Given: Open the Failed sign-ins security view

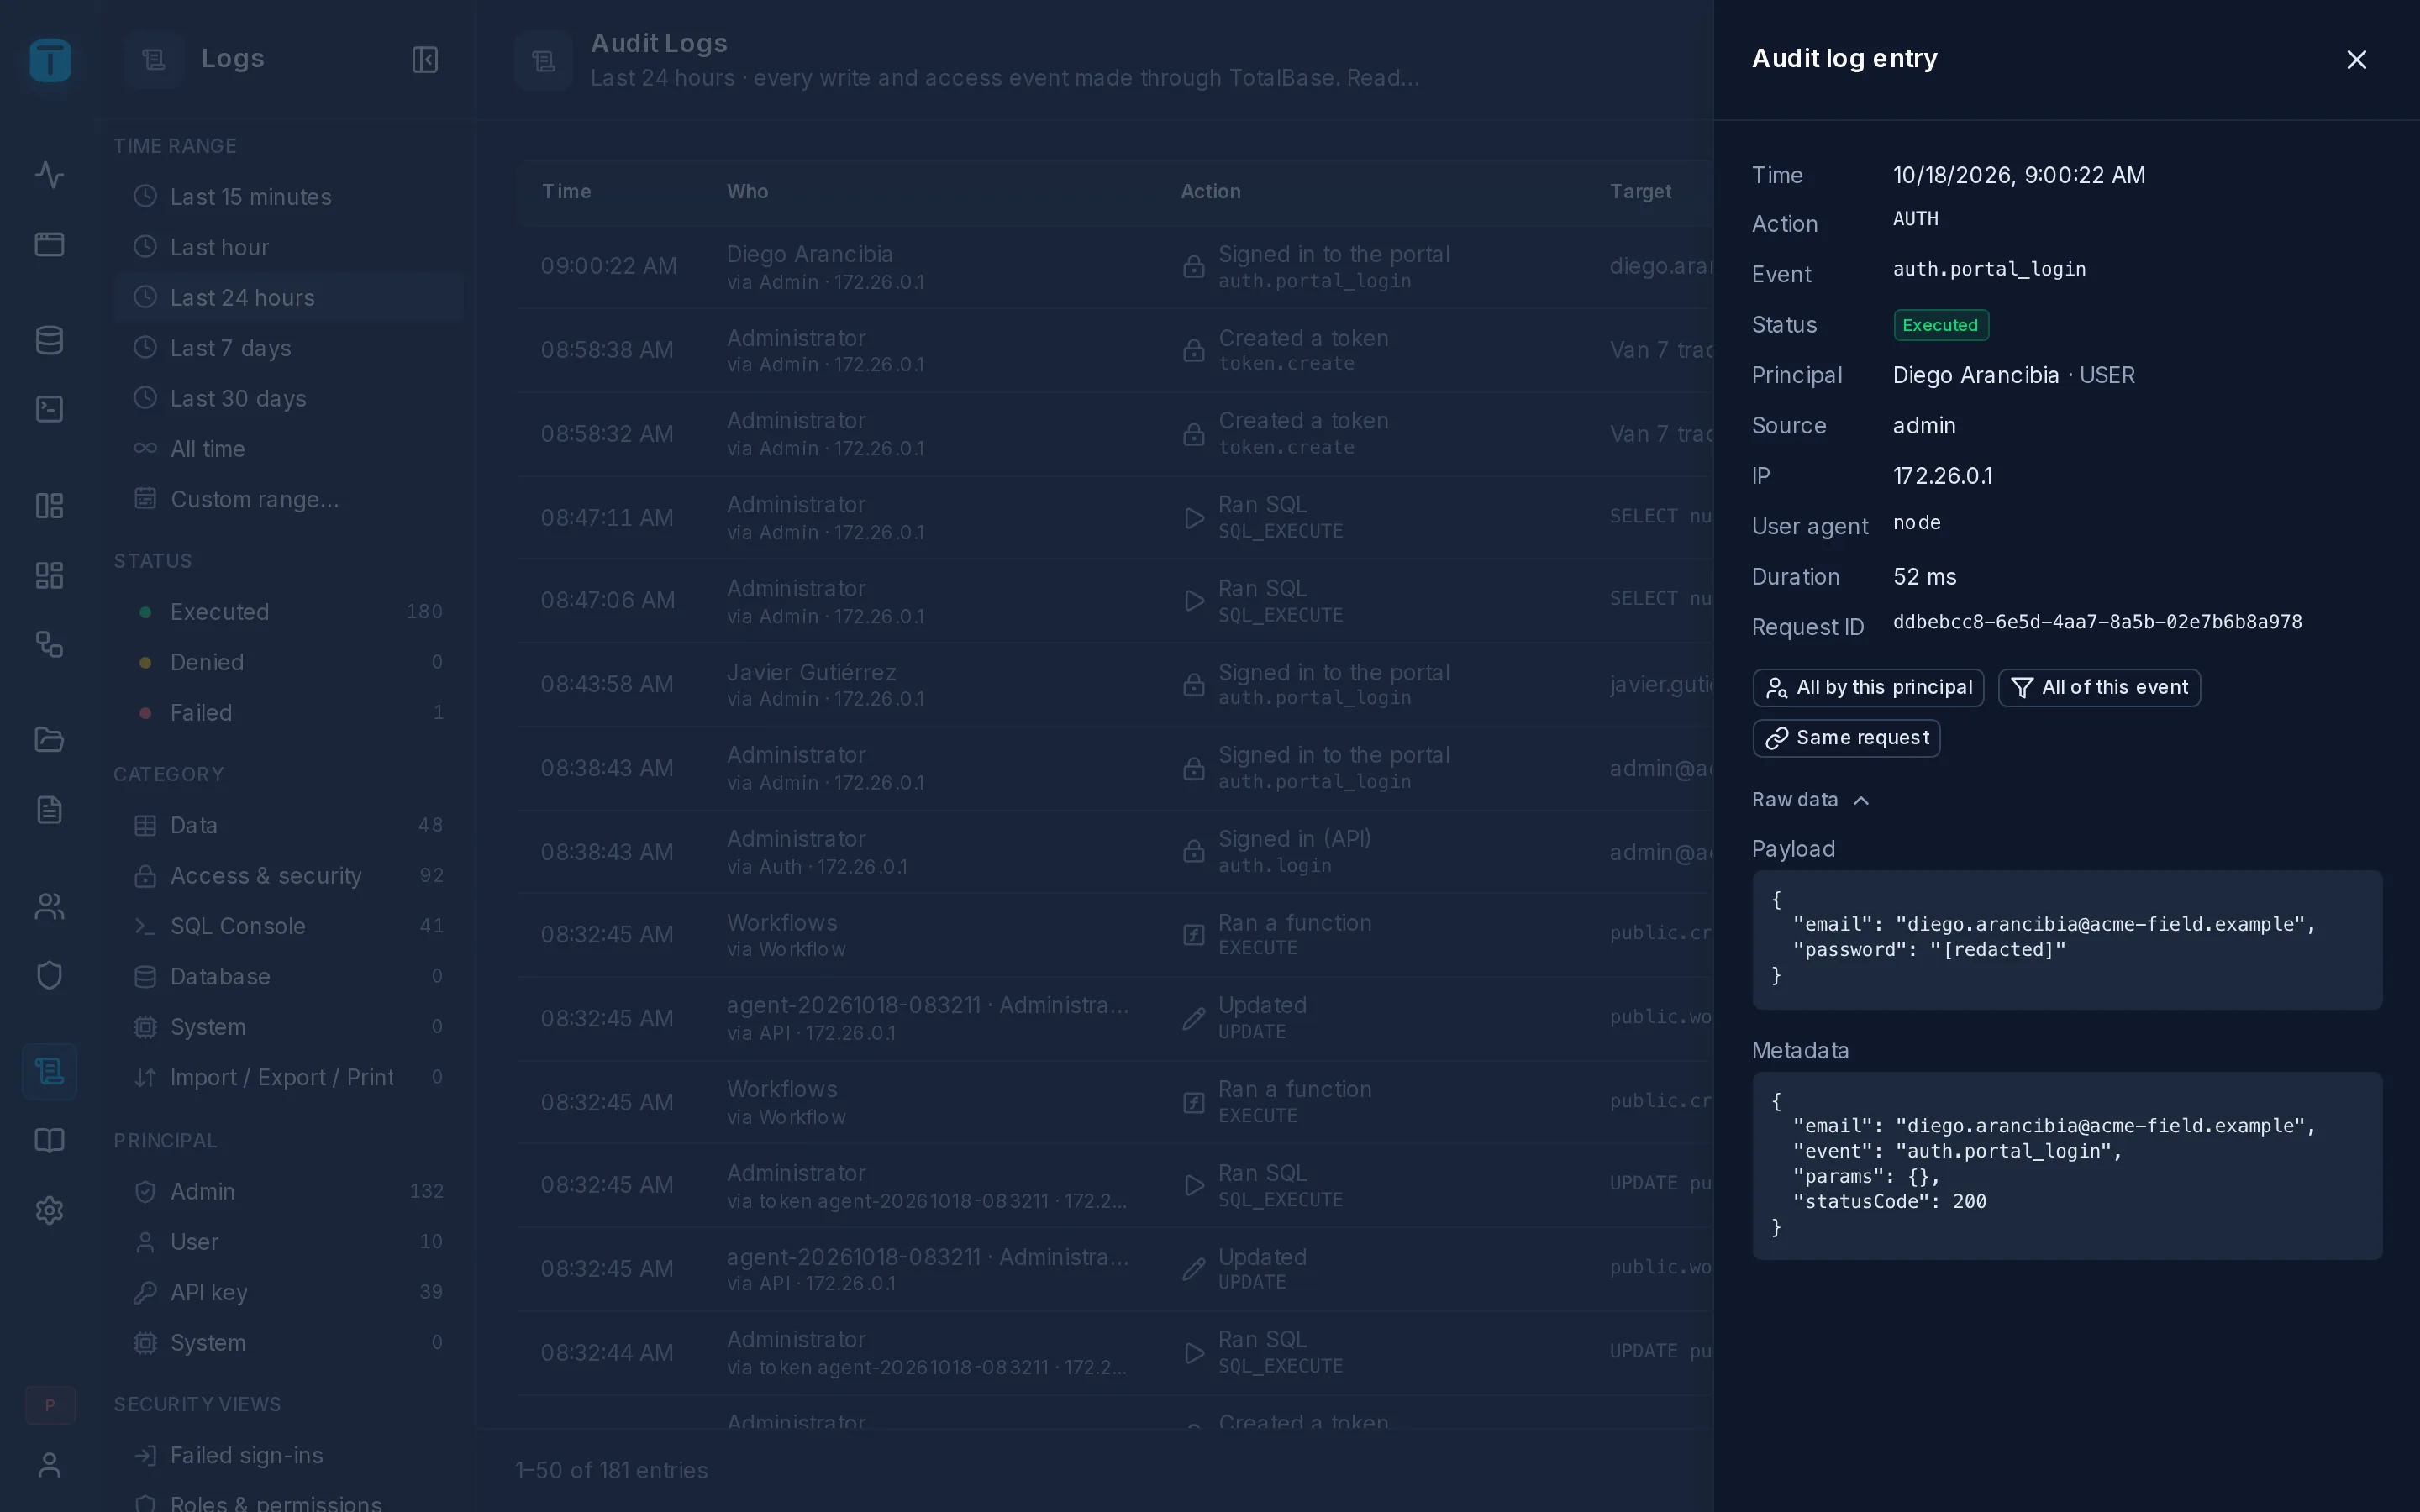Looking at the screenshot, I should (289, 1455).
